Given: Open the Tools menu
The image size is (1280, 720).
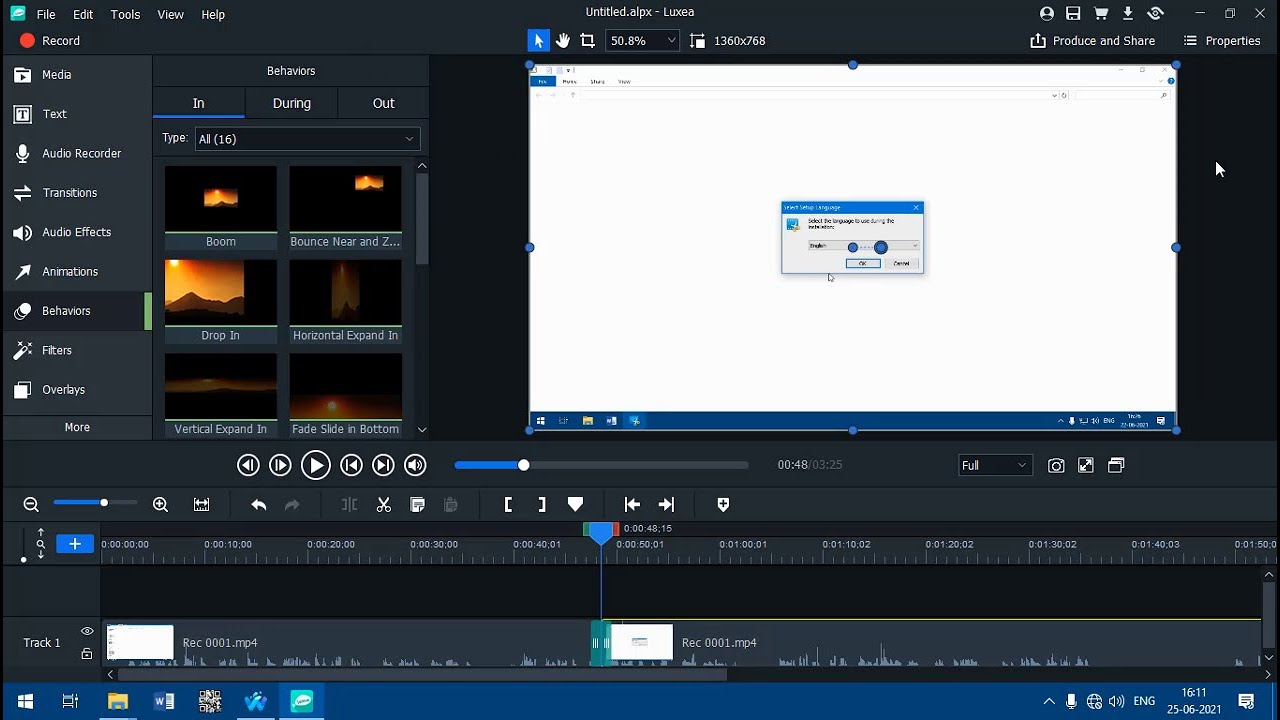Looking at the screenshot, I should tap(125, 14).
